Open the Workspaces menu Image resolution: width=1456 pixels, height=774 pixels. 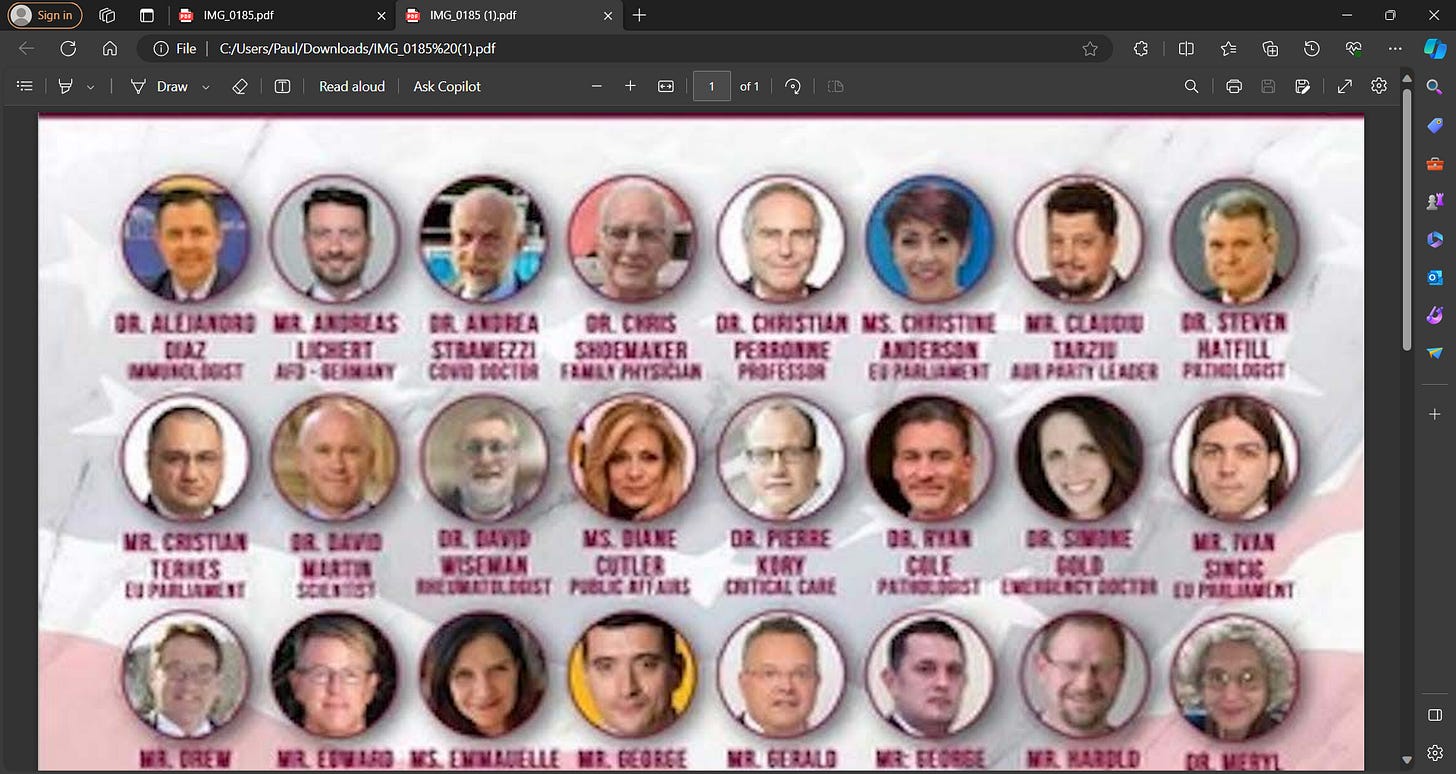pos(108,15)
